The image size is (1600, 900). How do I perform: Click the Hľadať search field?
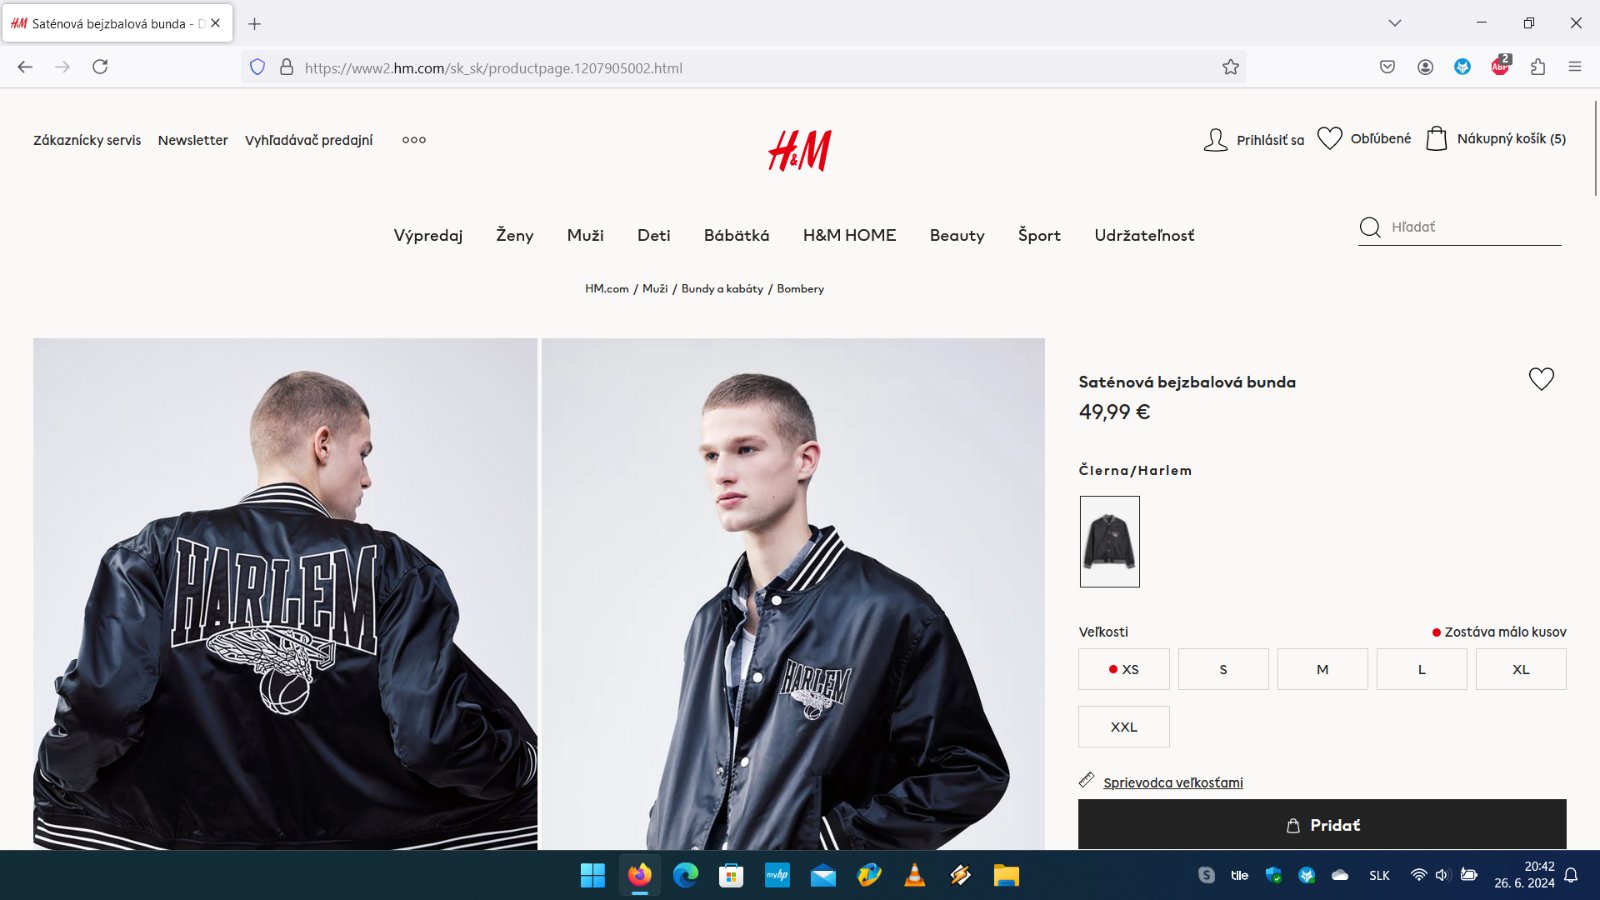[1474, 227]
